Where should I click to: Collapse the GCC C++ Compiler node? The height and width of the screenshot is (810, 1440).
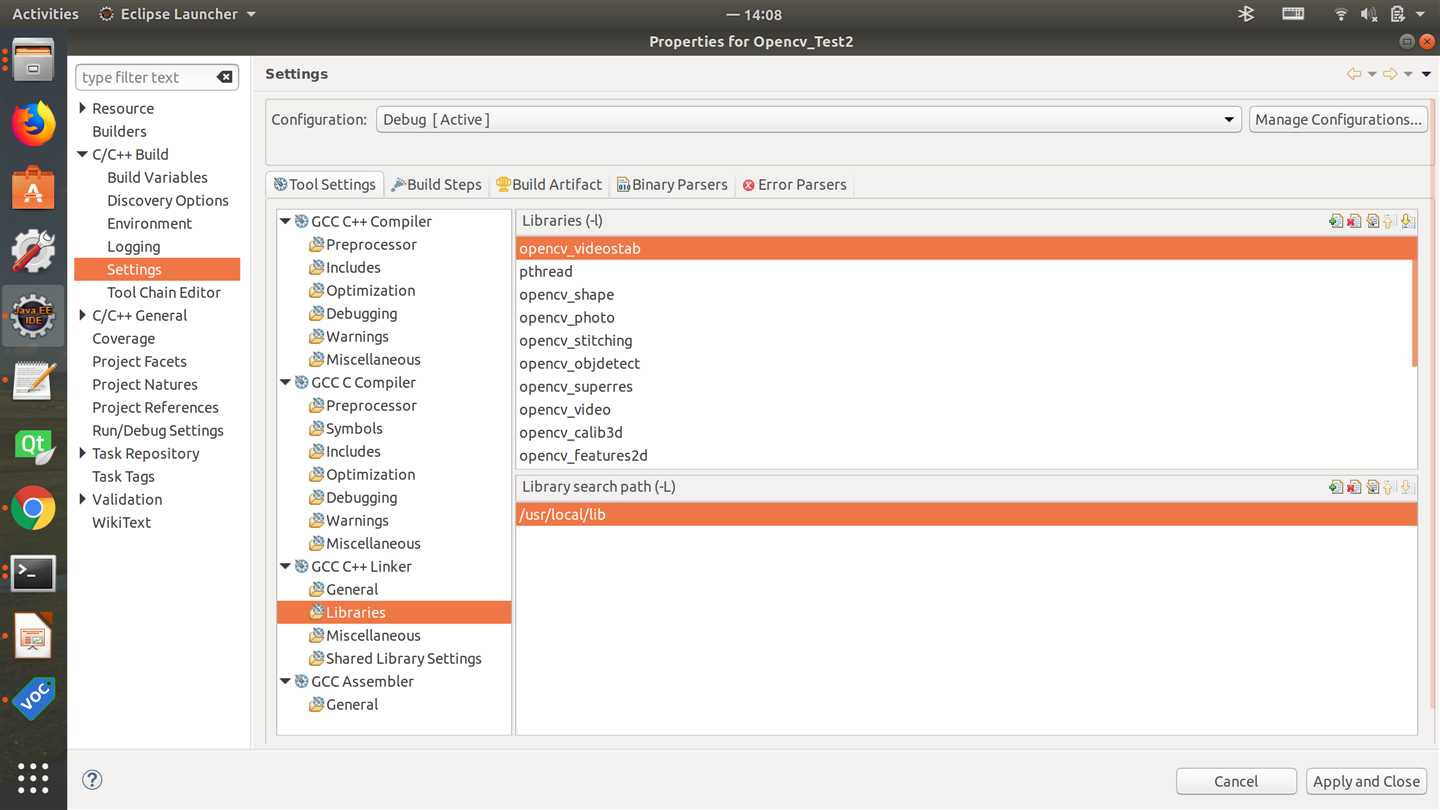pyautogui.click(x=286, y=221)
